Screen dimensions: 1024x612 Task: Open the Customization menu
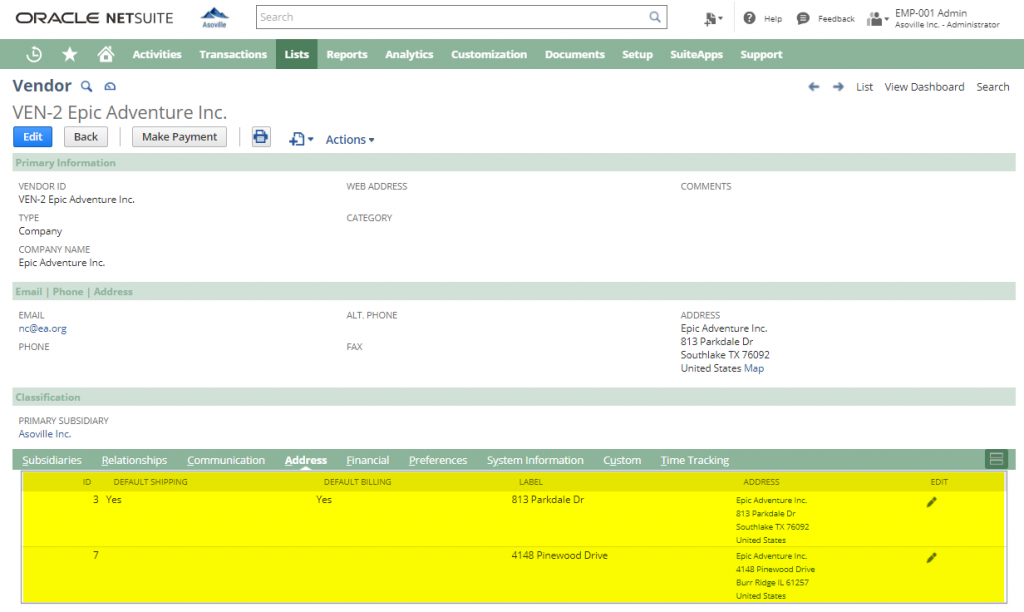click(x=488, y=54)
